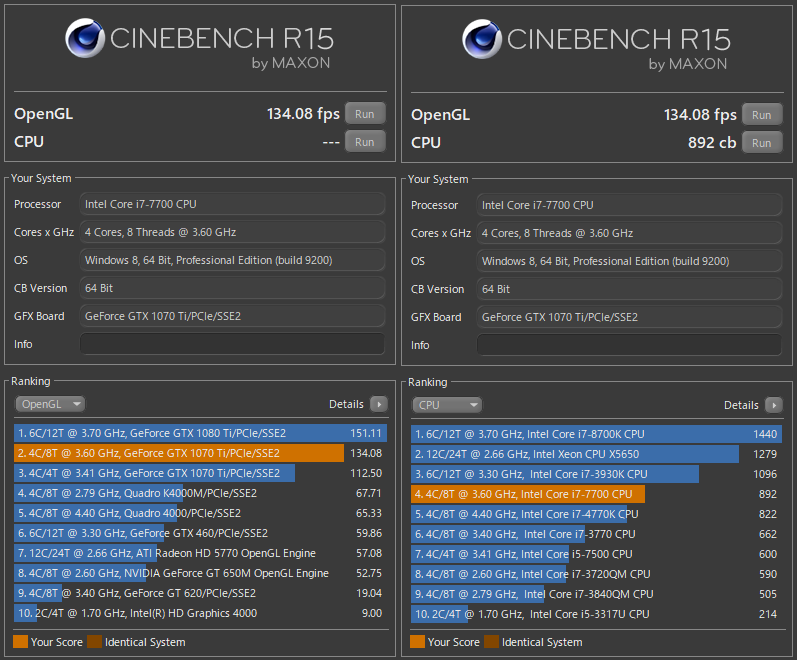Click CB Version field in left window
This screenshot has height=660, width=797.
tap(232, 288)
